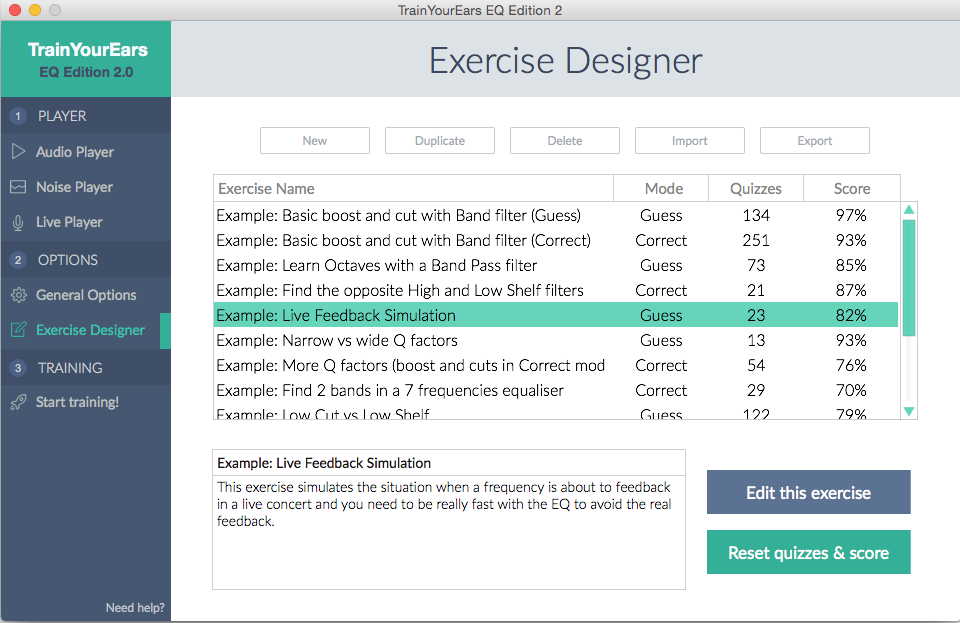Click the Start training rocket icon
This screenshot has width=960, height=623.
coord(18,402)
